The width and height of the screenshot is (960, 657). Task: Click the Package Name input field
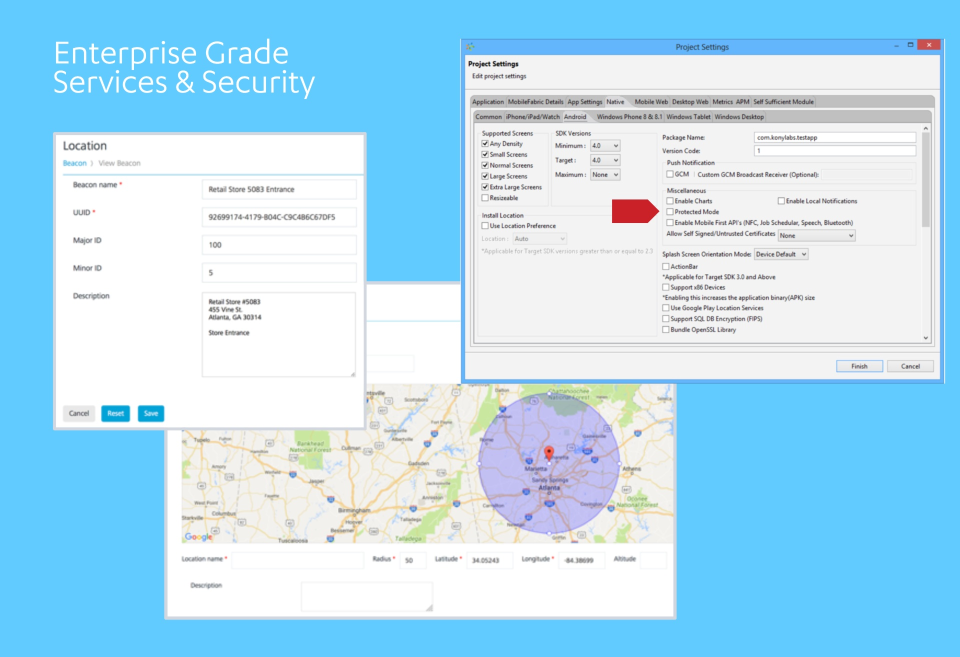pos(834,137)
